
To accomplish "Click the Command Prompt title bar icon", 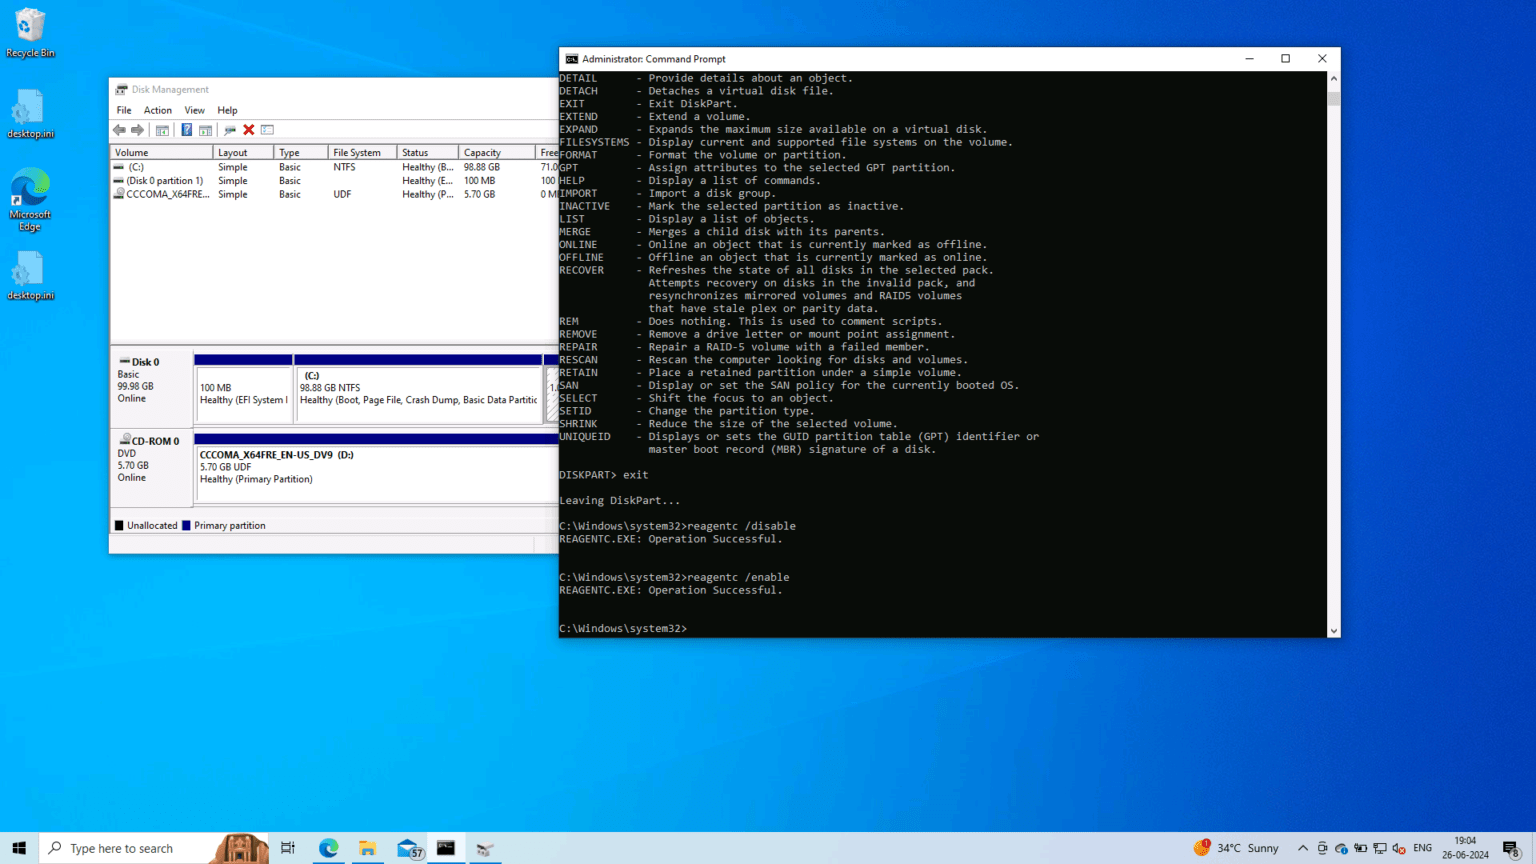I will tap(572, 59).
